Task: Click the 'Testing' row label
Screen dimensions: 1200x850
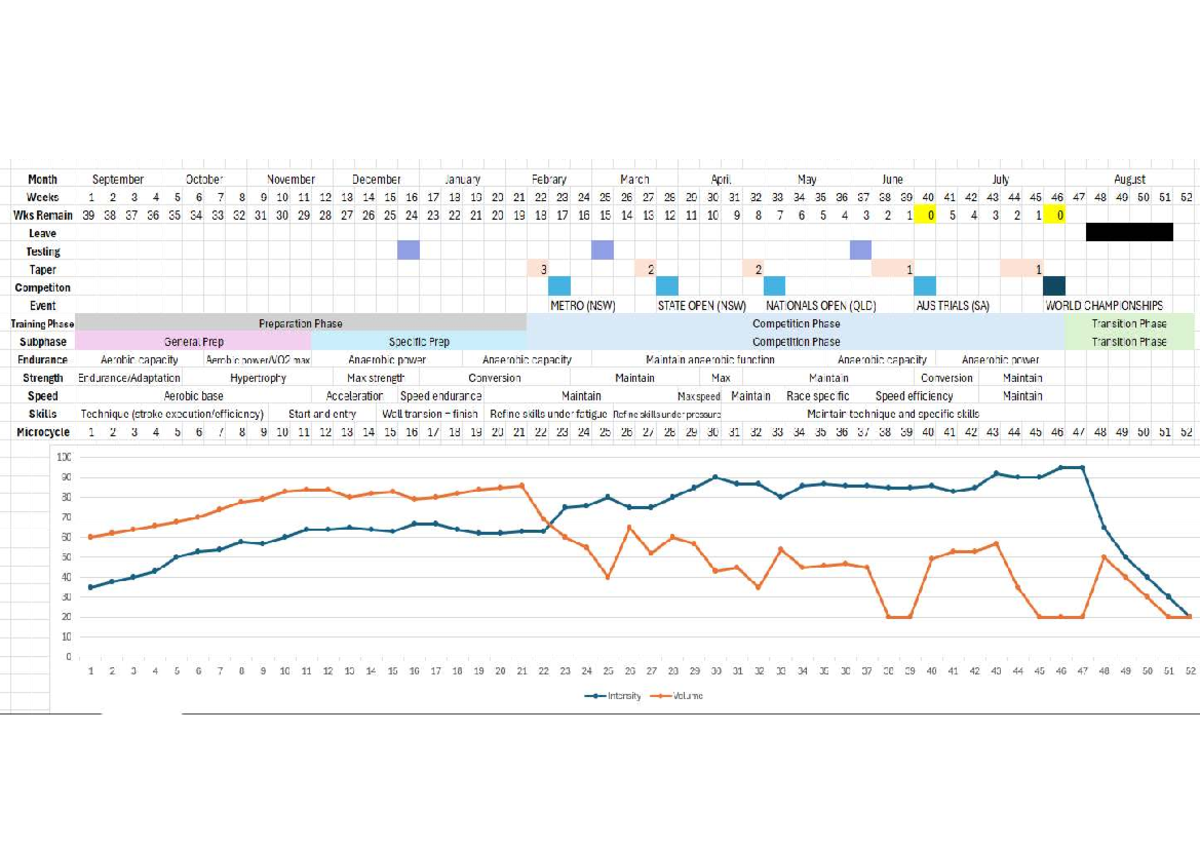Action: click(42, 251)
